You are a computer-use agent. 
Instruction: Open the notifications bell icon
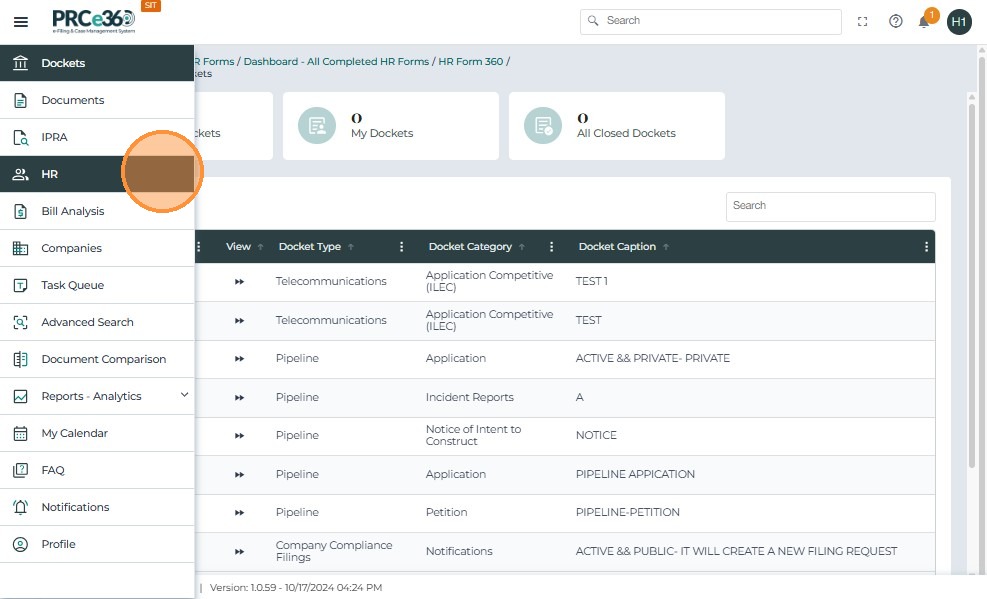(925, 21)
